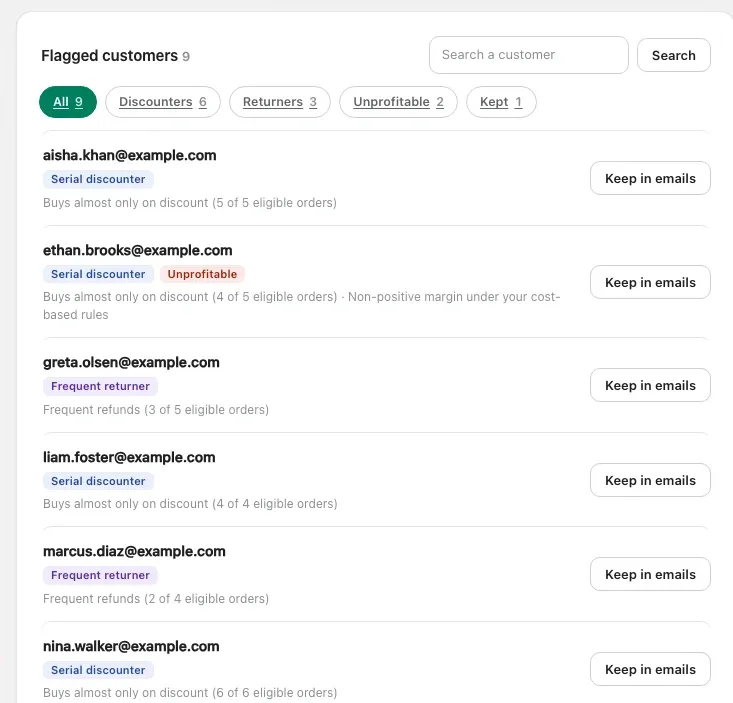The height and width of the screenshot is (703, 733).
Task: Click the aisha.khan@example.com email text
Action: (x=129, y=155)
